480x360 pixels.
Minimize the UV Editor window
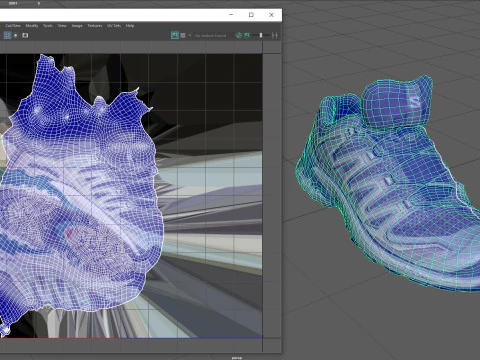click(231, 15)
